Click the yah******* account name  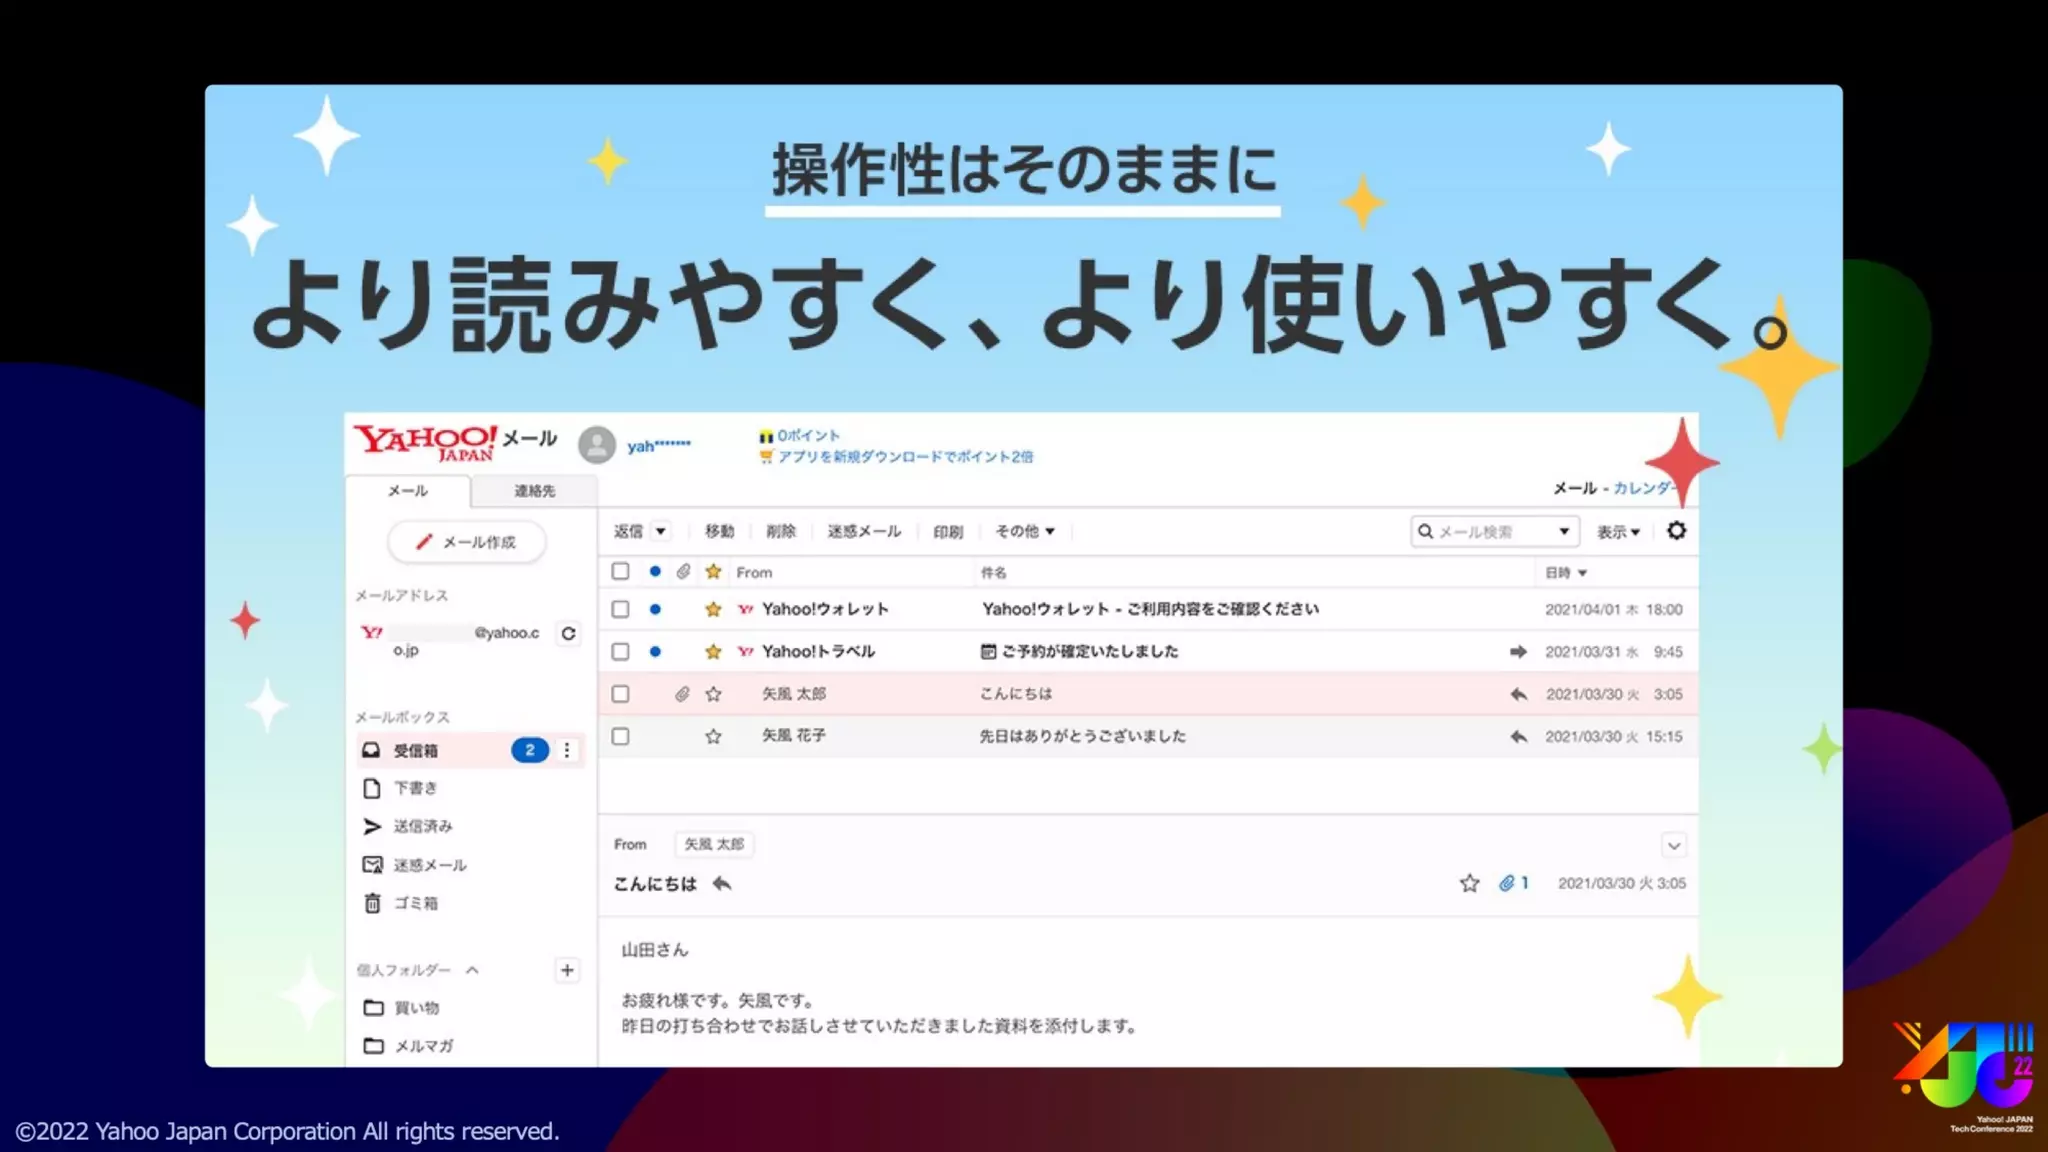(x=659, y=446)
